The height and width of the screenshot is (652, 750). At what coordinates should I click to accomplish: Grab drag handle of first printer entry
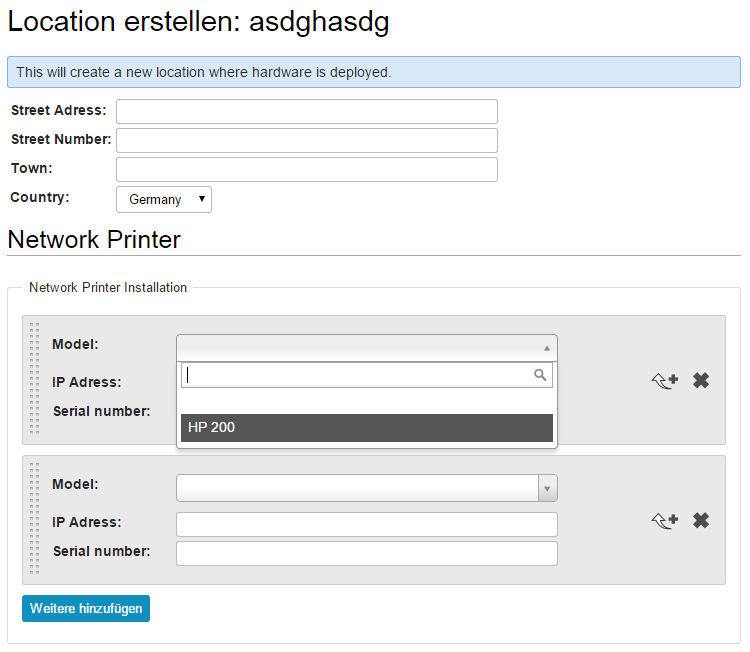click(x=34, y=379)
